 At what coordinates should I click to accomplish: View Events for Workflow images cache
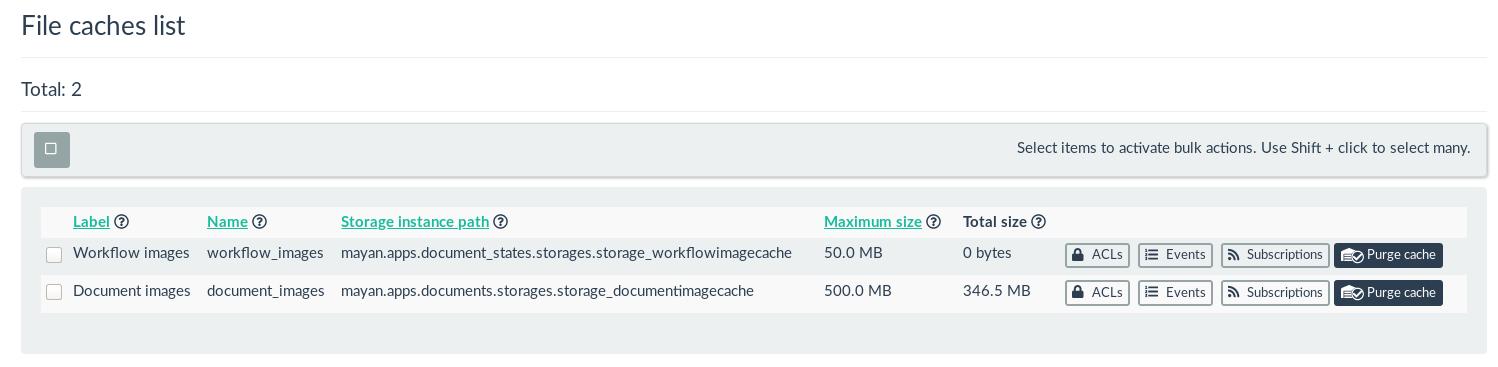[1175, 255]
